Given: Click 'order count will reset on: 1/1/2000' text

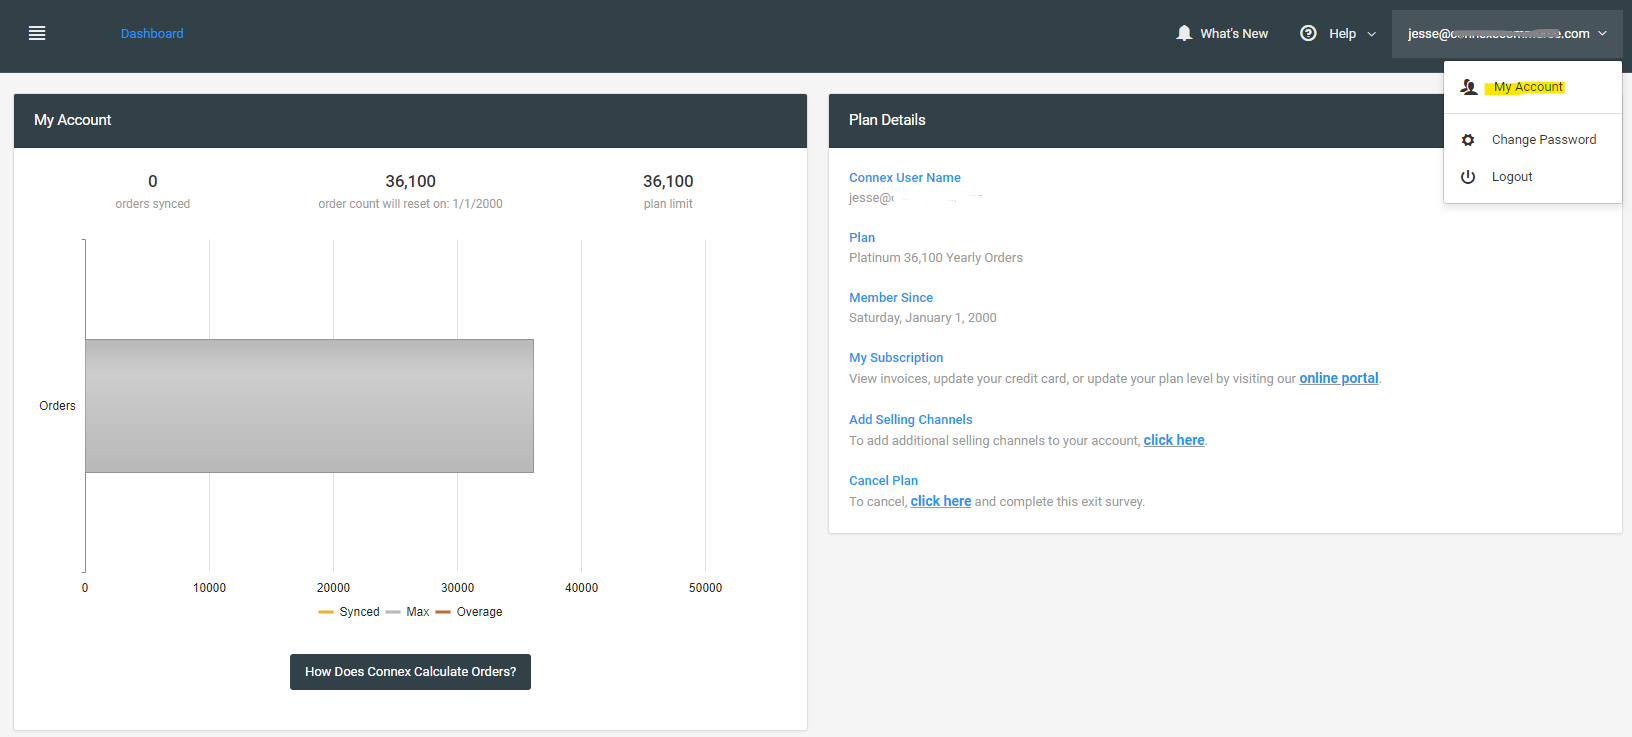Looking at the screenshot, I should coord(410,204).
